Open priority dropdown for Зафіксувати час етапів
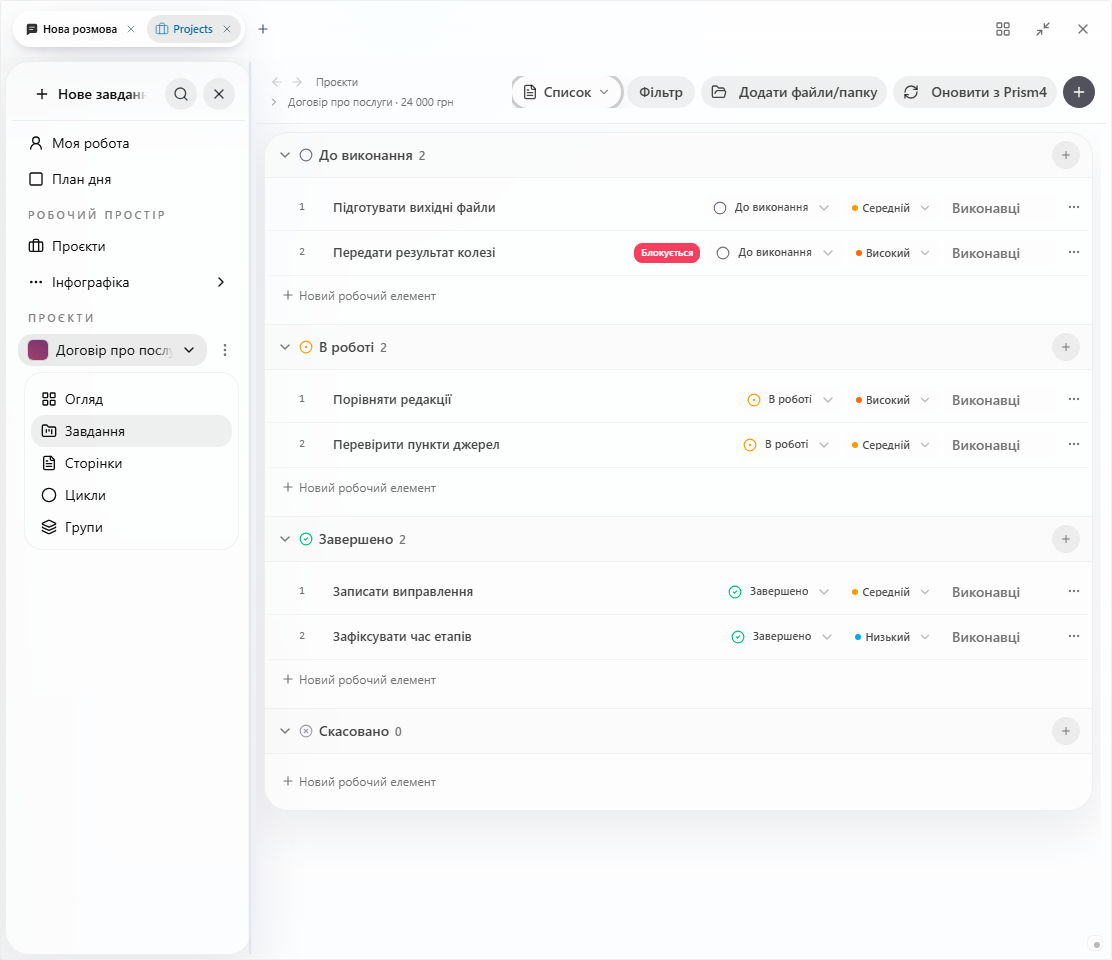1112x960 pixels. [x=892, y=637]
